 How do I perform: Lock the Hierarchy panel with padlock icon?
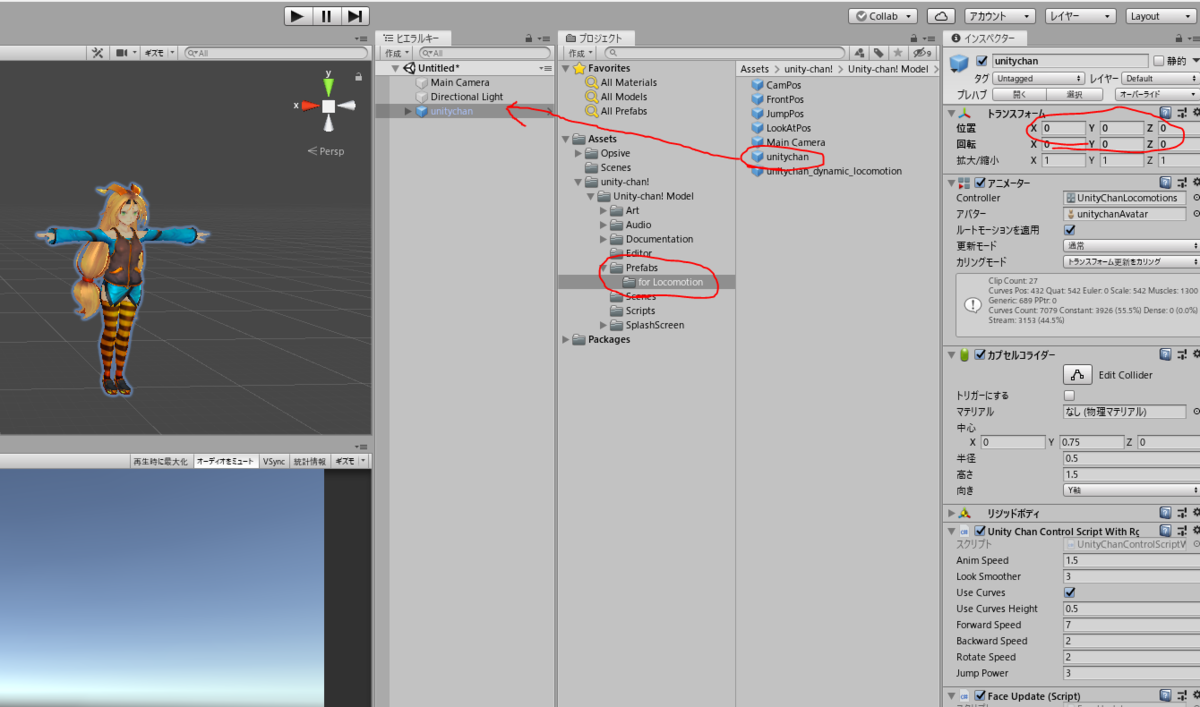pos(528,38)
